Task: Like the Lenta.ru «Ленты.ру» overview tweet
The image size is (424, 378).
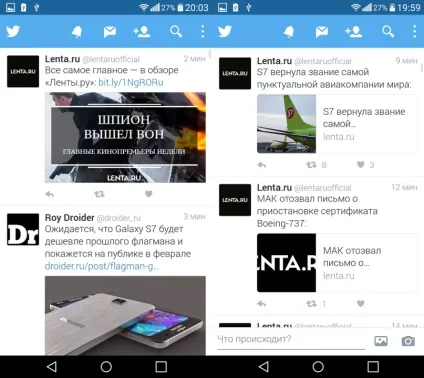Action: click(149, 194)
